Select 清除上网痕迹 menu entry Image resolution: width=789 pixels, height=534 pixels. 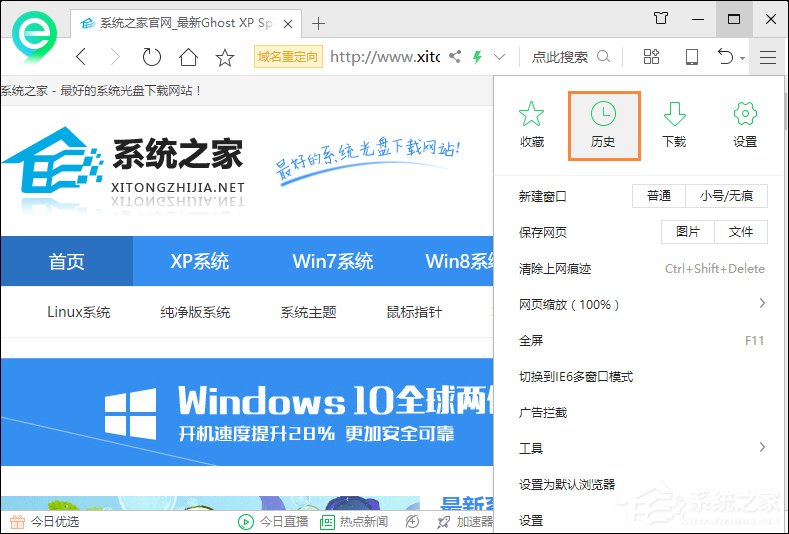(555, 269)
